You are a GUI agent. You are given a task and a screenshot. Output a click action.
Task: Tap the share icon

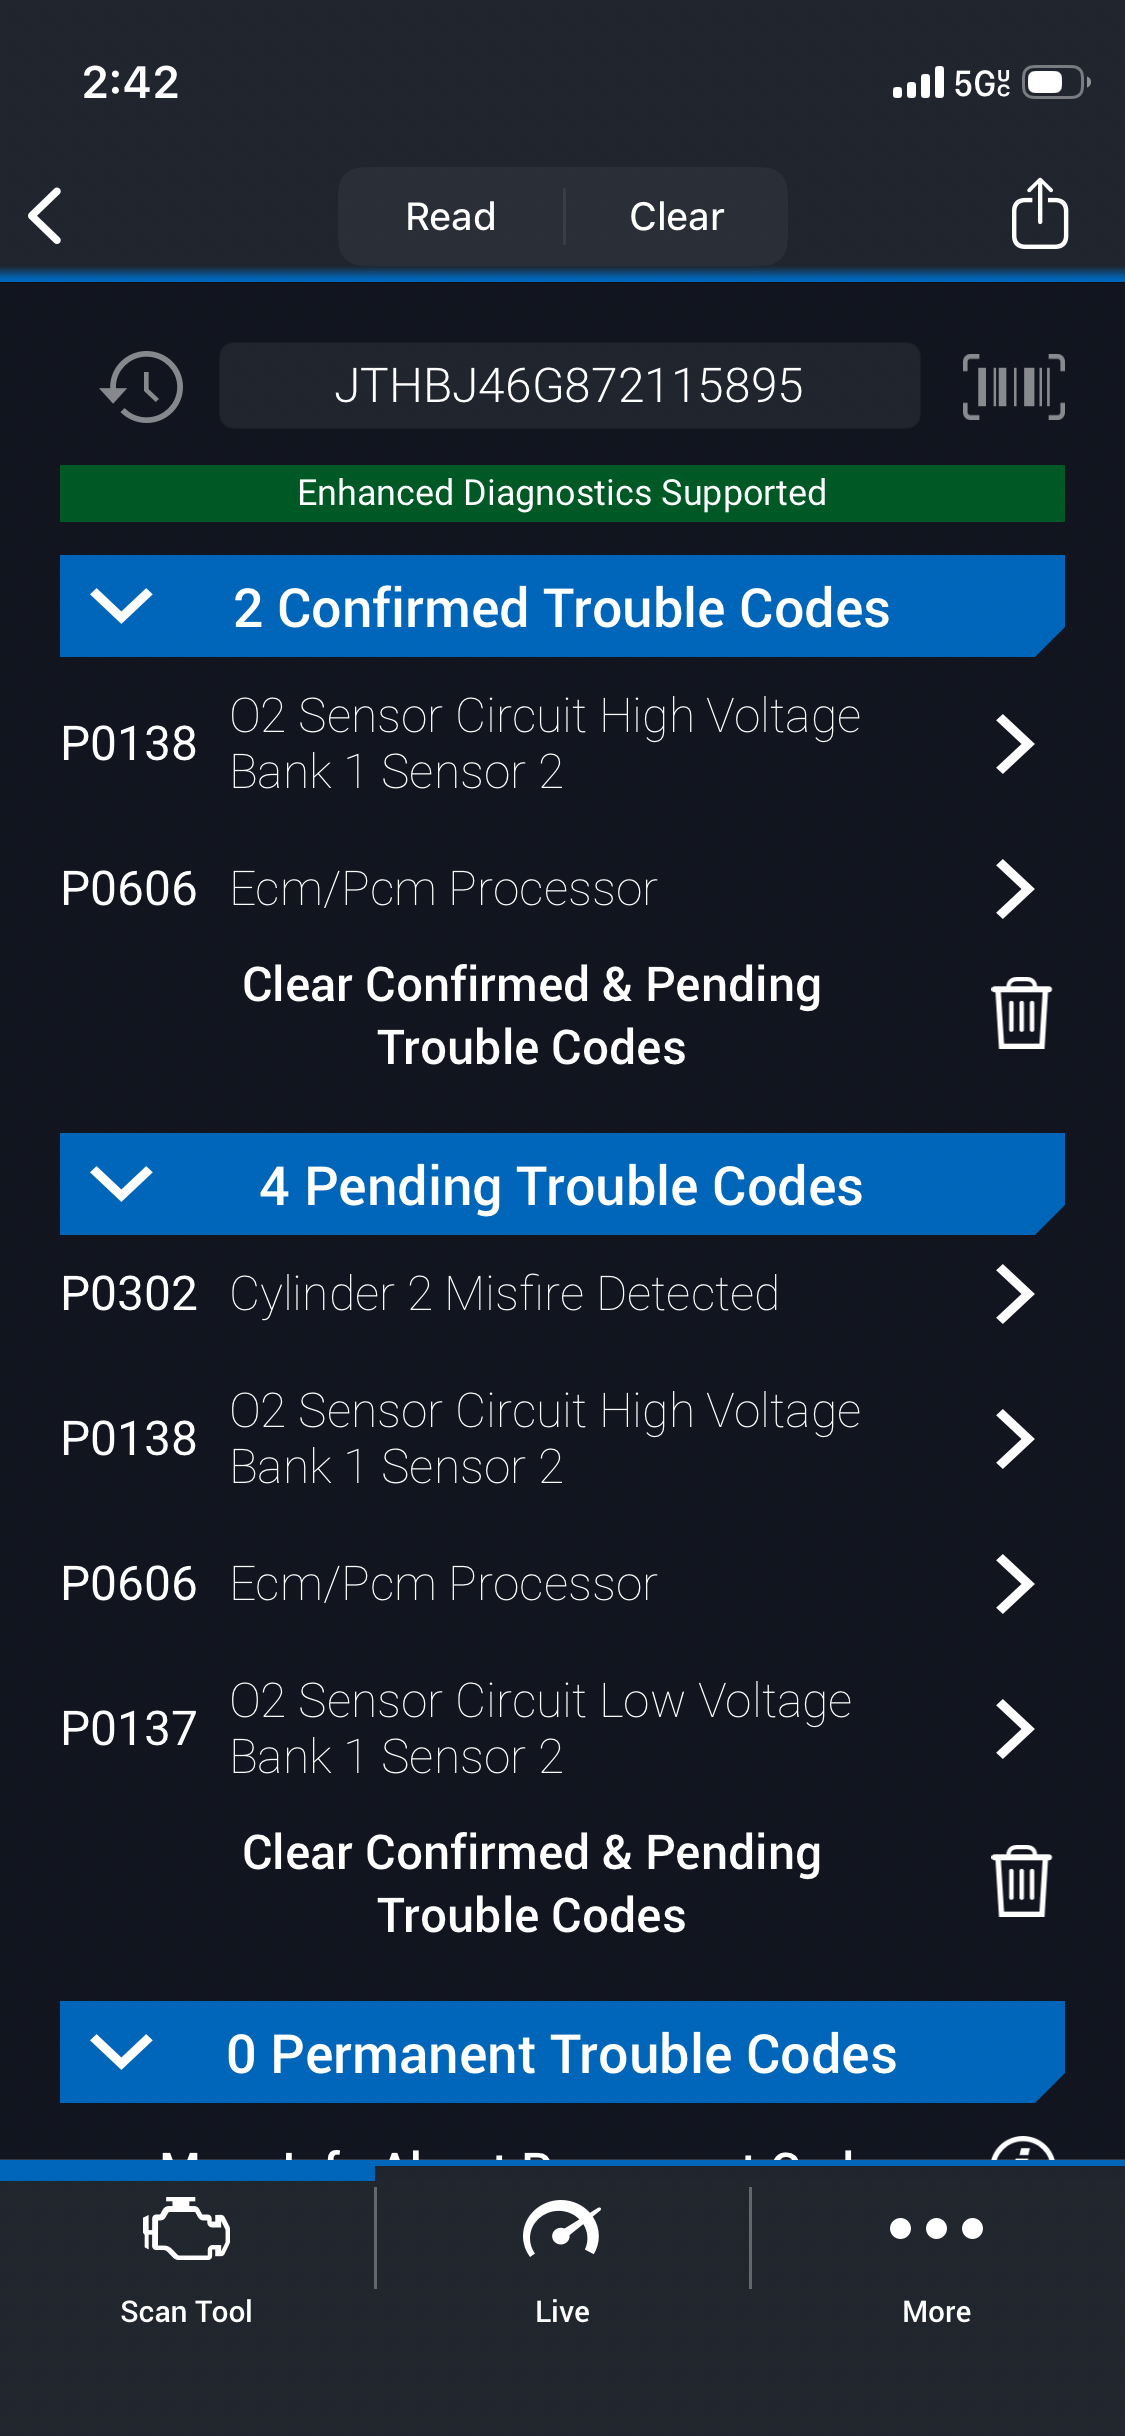[x=1039, y=214]
